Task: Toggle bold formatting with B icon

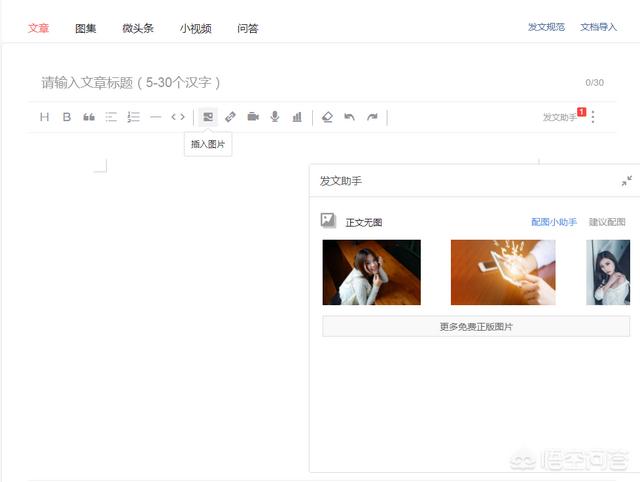Action: 67,117
